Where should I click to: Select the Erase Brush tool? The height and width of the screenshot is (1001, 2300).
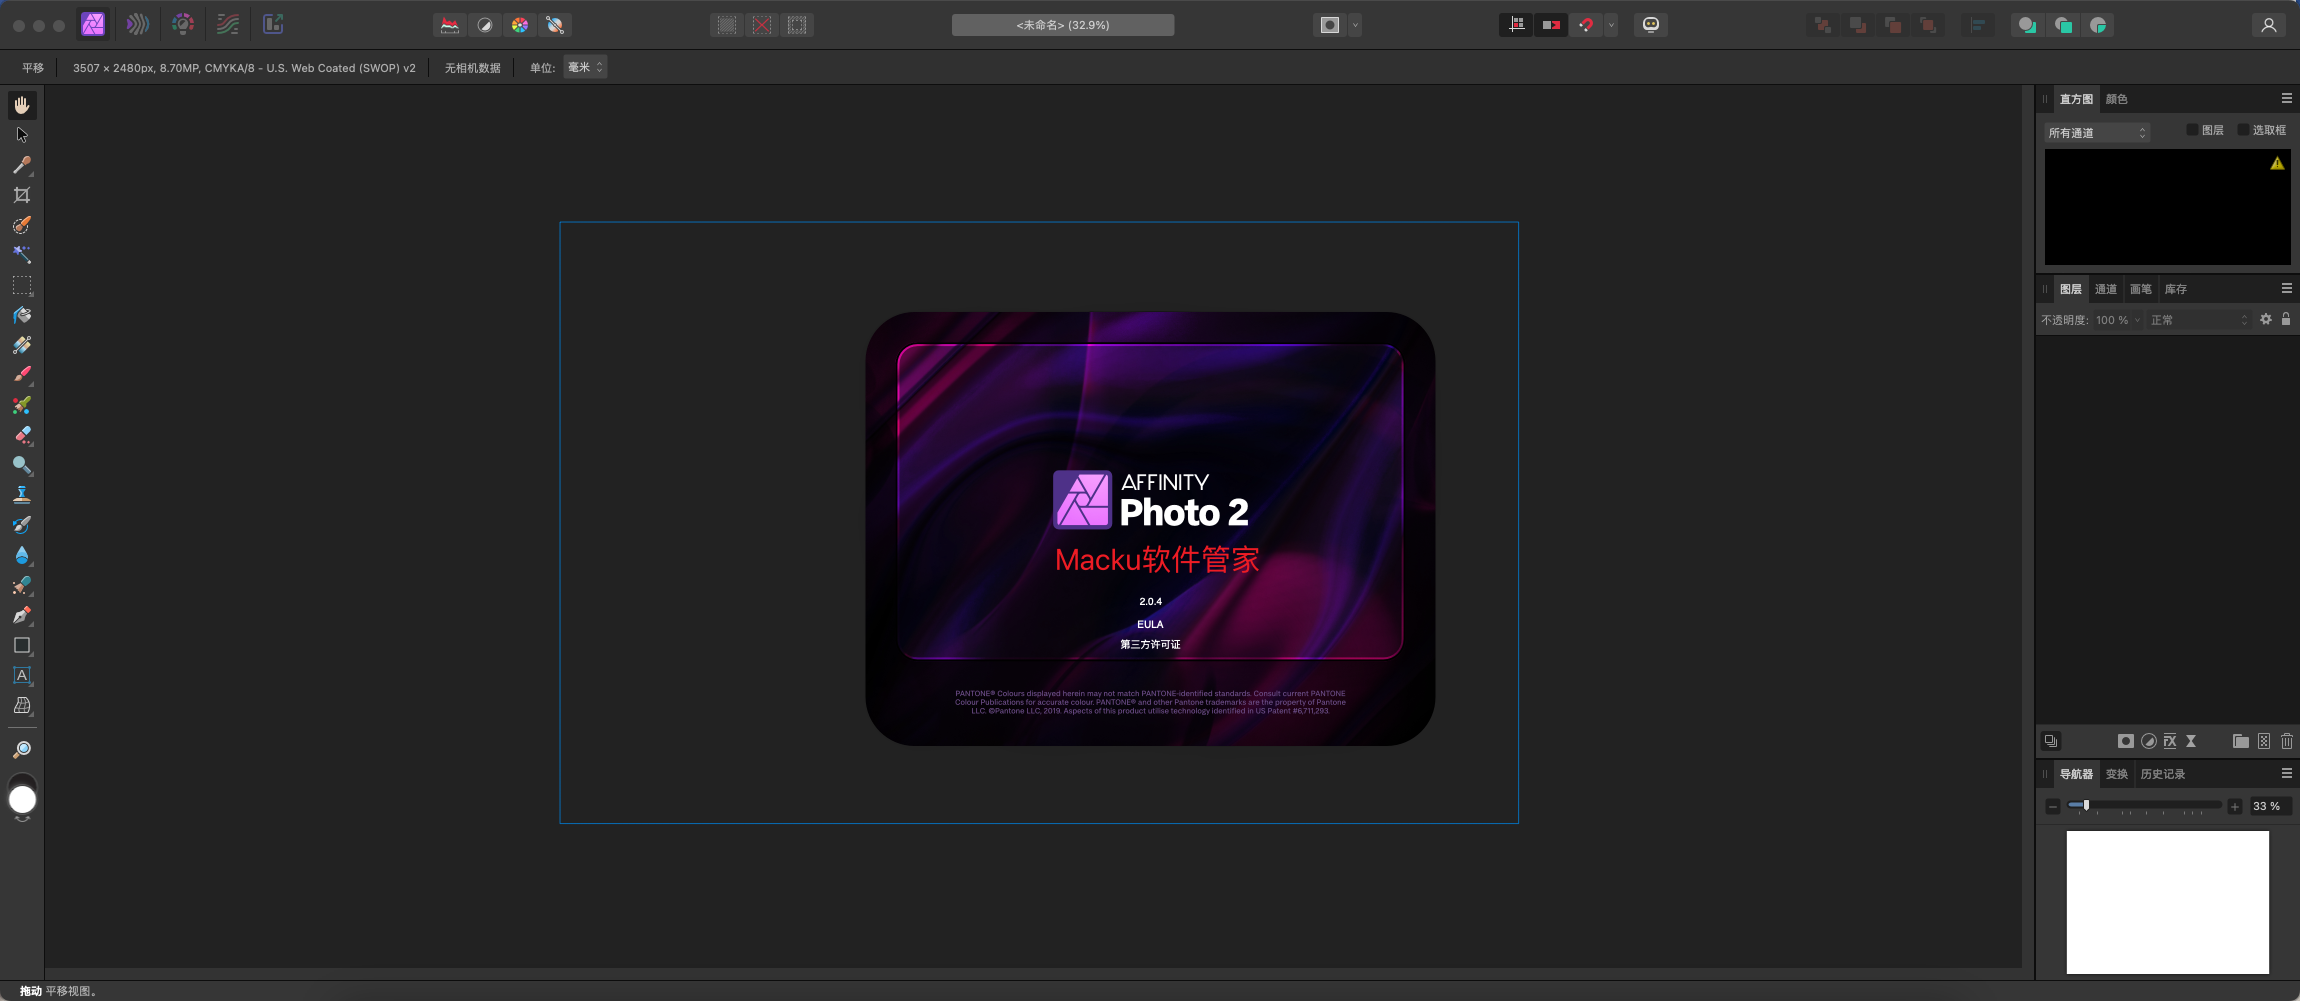22,435
